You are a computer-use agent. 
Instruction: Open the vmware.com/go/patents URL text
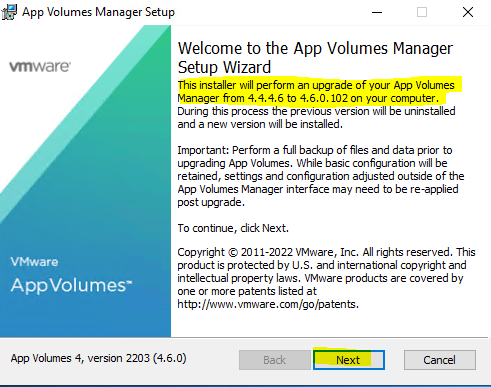(x=268, y=304)
